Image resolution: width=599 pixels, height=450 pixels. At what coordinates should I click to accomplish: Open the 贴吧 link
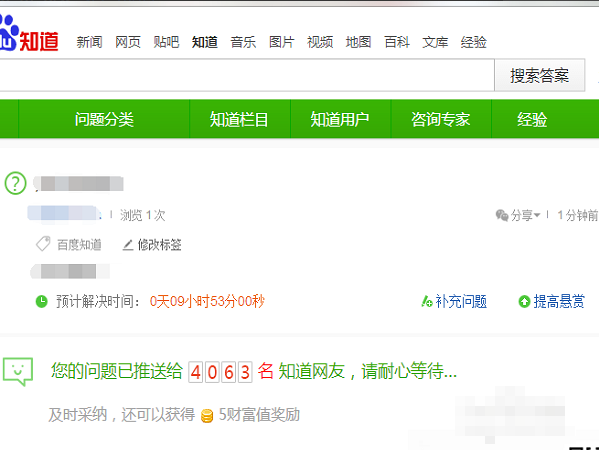pyautogui.click(x=166, y=42)
